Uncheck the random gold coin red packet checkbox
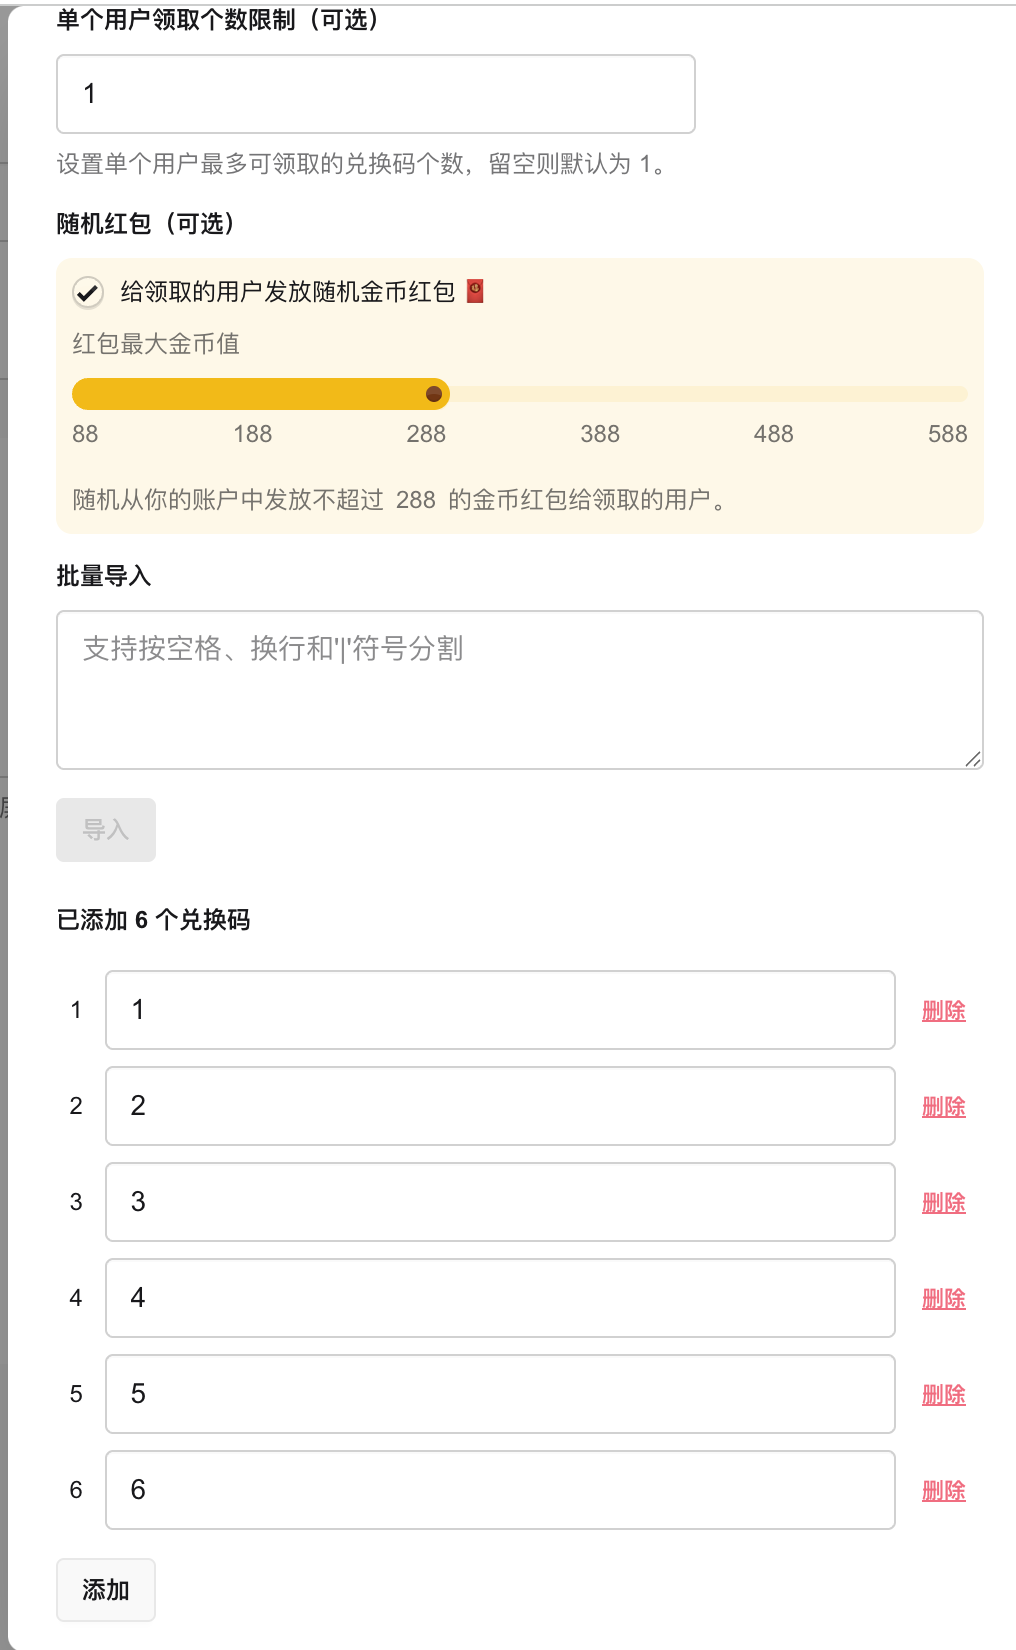Screen dimensions: 1016x1650 [x=88, y=293]
